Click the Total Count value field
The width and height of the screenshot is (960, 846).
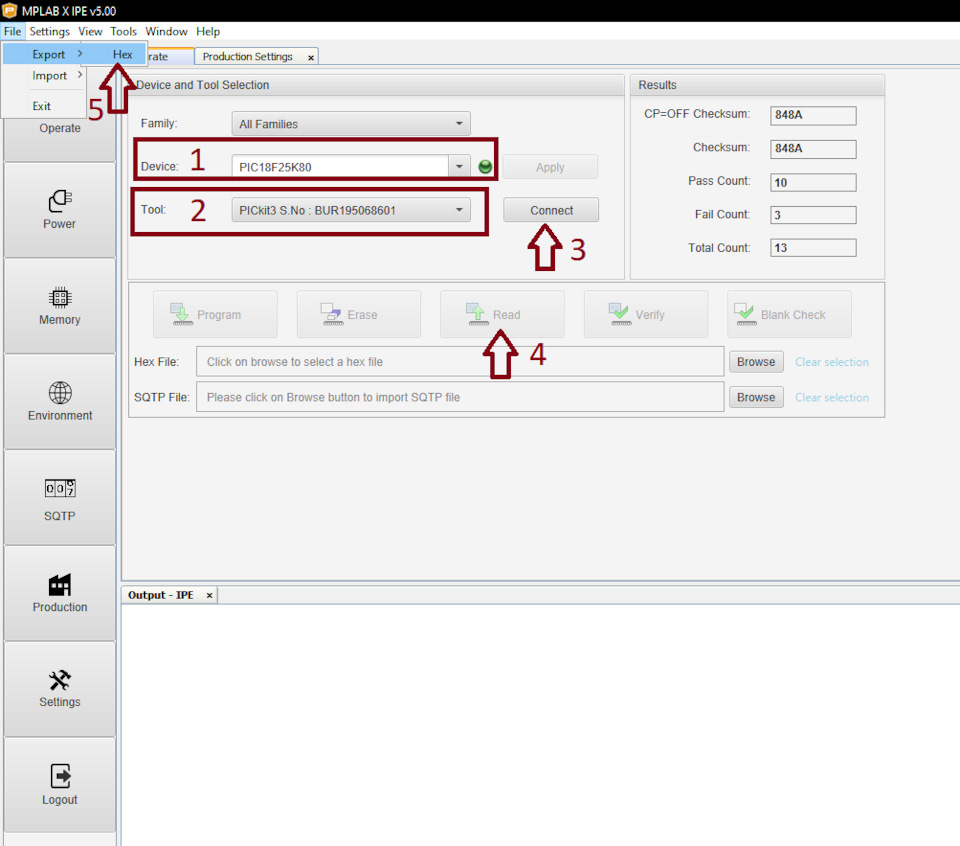[813, 248]
